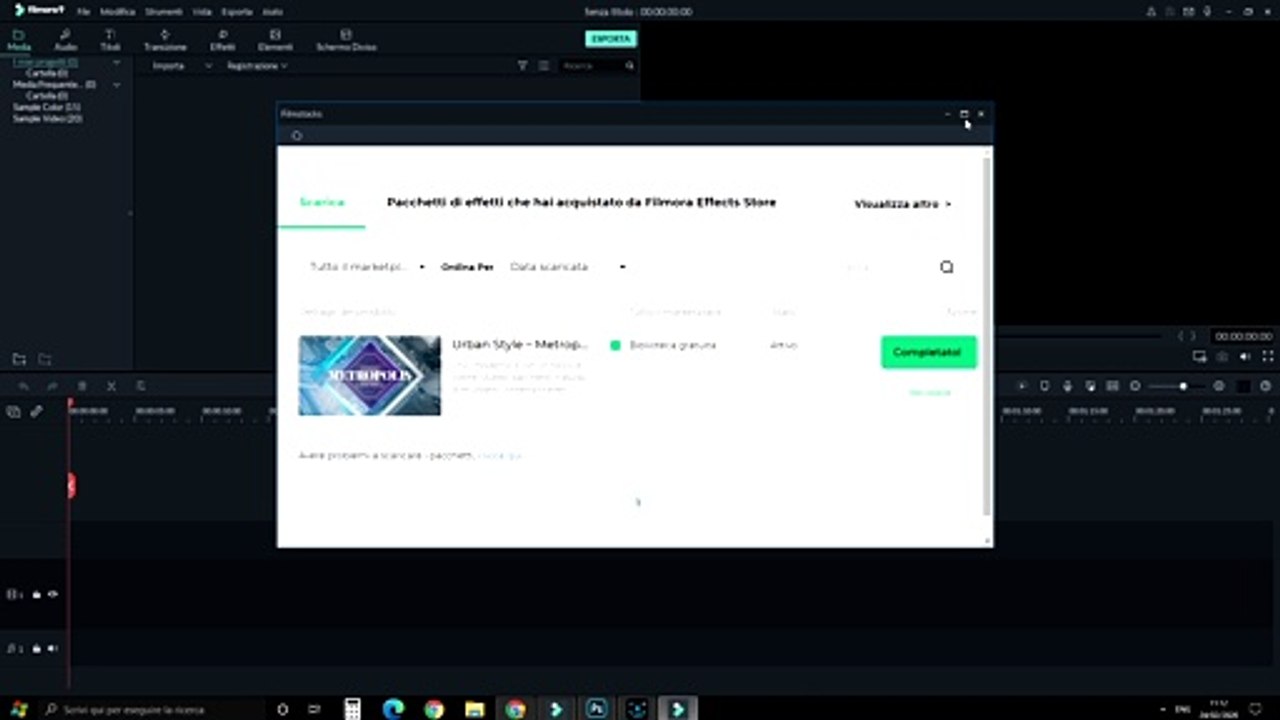The width and height of the screenshot is (1280, 720).
Task: Open the Windows notification center icon
Action: [1255, 709]
